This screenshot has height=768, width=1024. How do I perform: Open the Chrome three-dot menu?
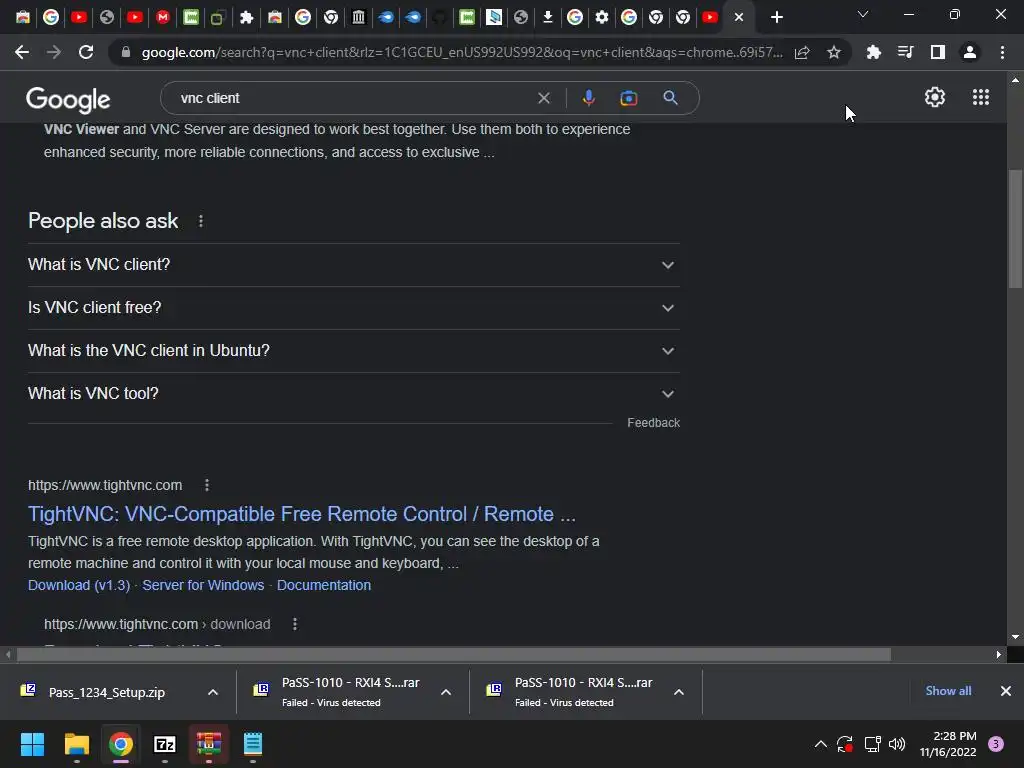[1002, 52]
